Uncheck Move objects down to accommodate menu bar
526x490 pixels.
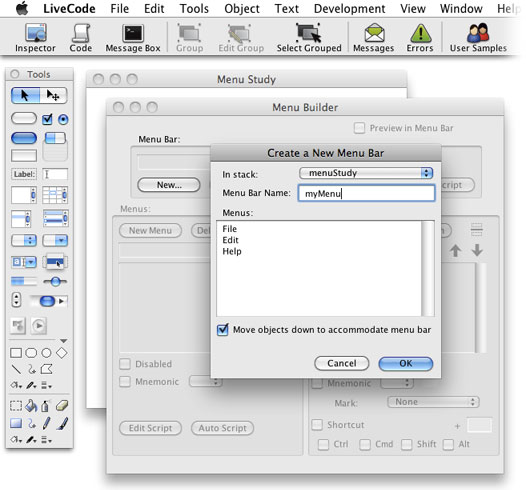pos(223,330)
